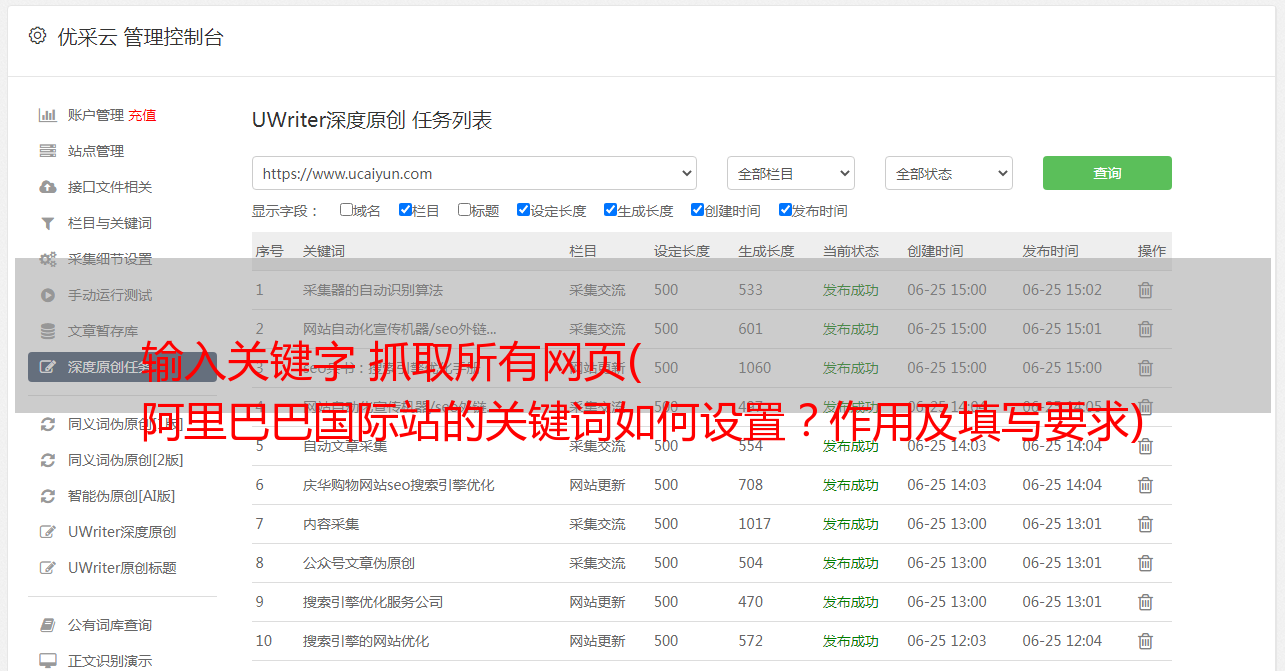
Task: Enable the 域名 display field checkbox
Action: click(346, 210)
